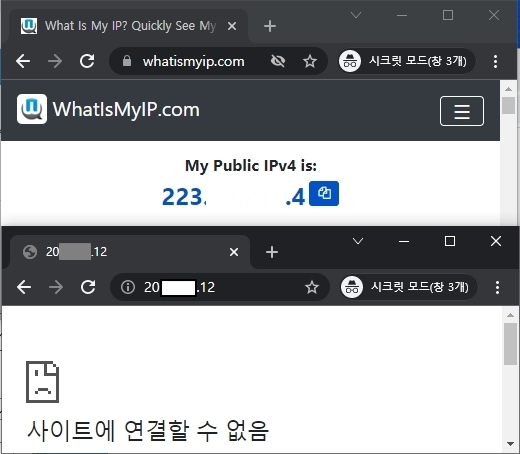Open the hamburger navigation menu
520x454 pixels.
click(462, 111)
